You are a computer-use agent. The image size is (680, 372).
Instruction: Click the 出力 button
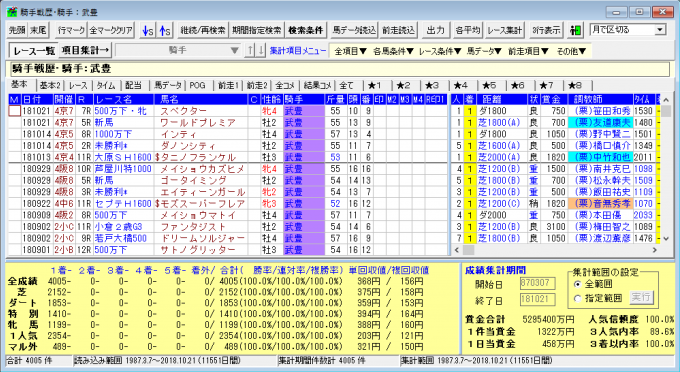[435, 30]
